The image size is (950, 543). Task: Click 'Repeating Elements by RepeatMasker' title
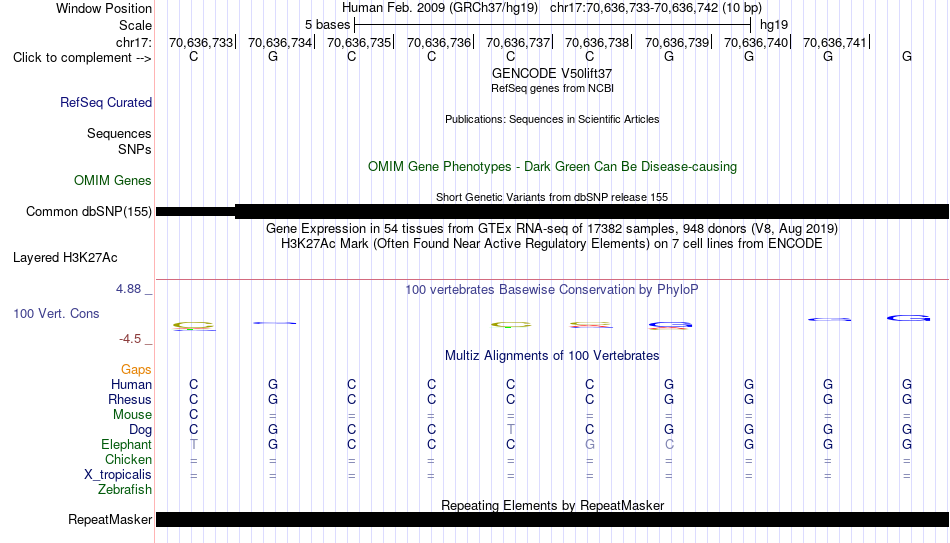coord(553,505)
